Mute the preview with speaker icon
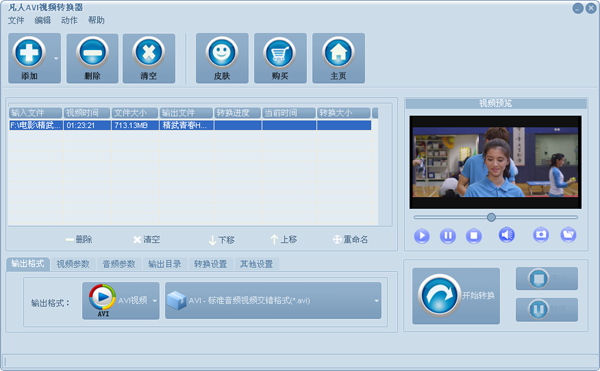 507,235
